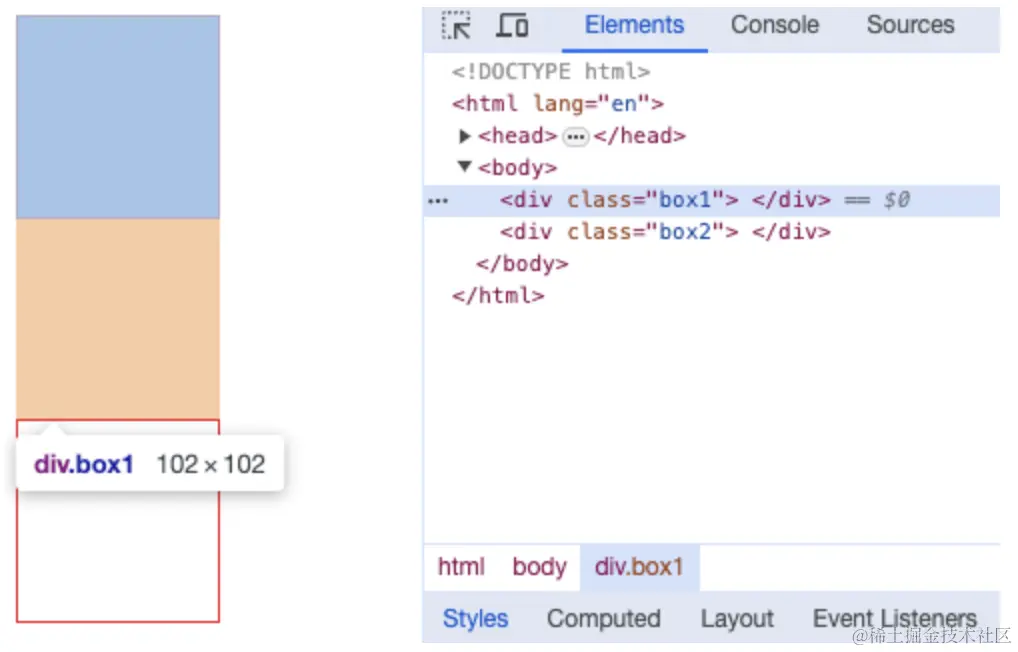Open the Sources tab

pyautogui.click(x=910, y=26)
